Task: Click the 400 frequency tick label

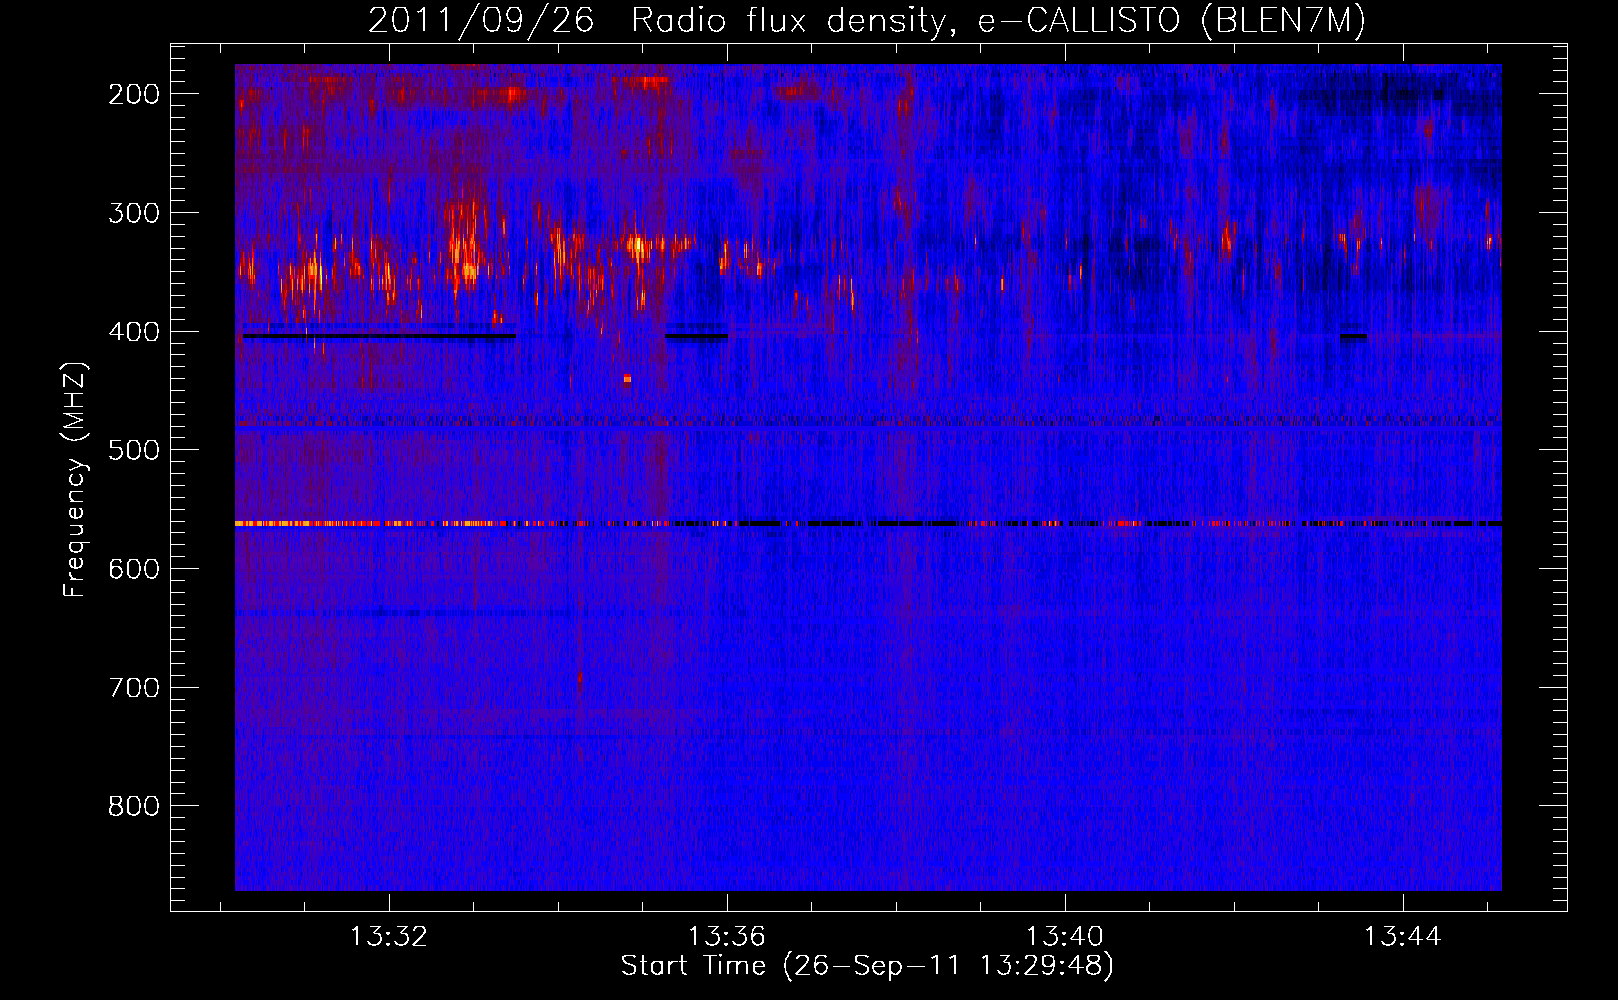Action: point(133,332)
